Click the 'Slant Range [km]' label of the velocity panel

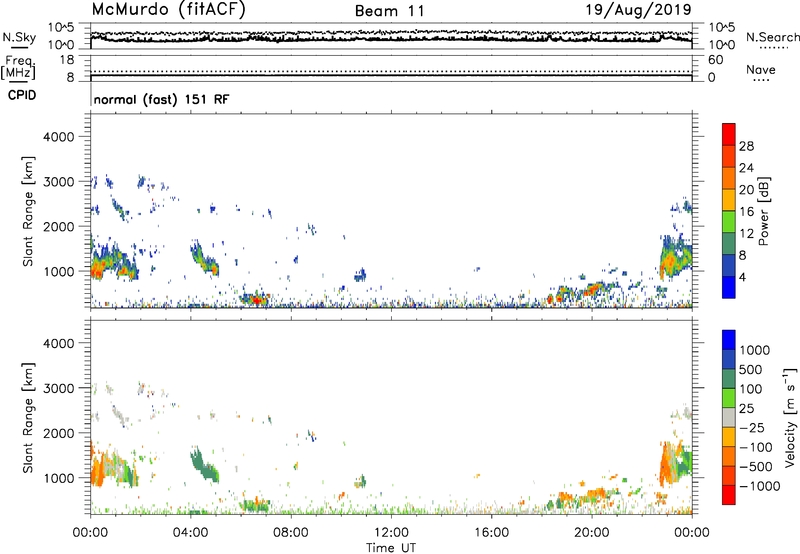point(28,417)
